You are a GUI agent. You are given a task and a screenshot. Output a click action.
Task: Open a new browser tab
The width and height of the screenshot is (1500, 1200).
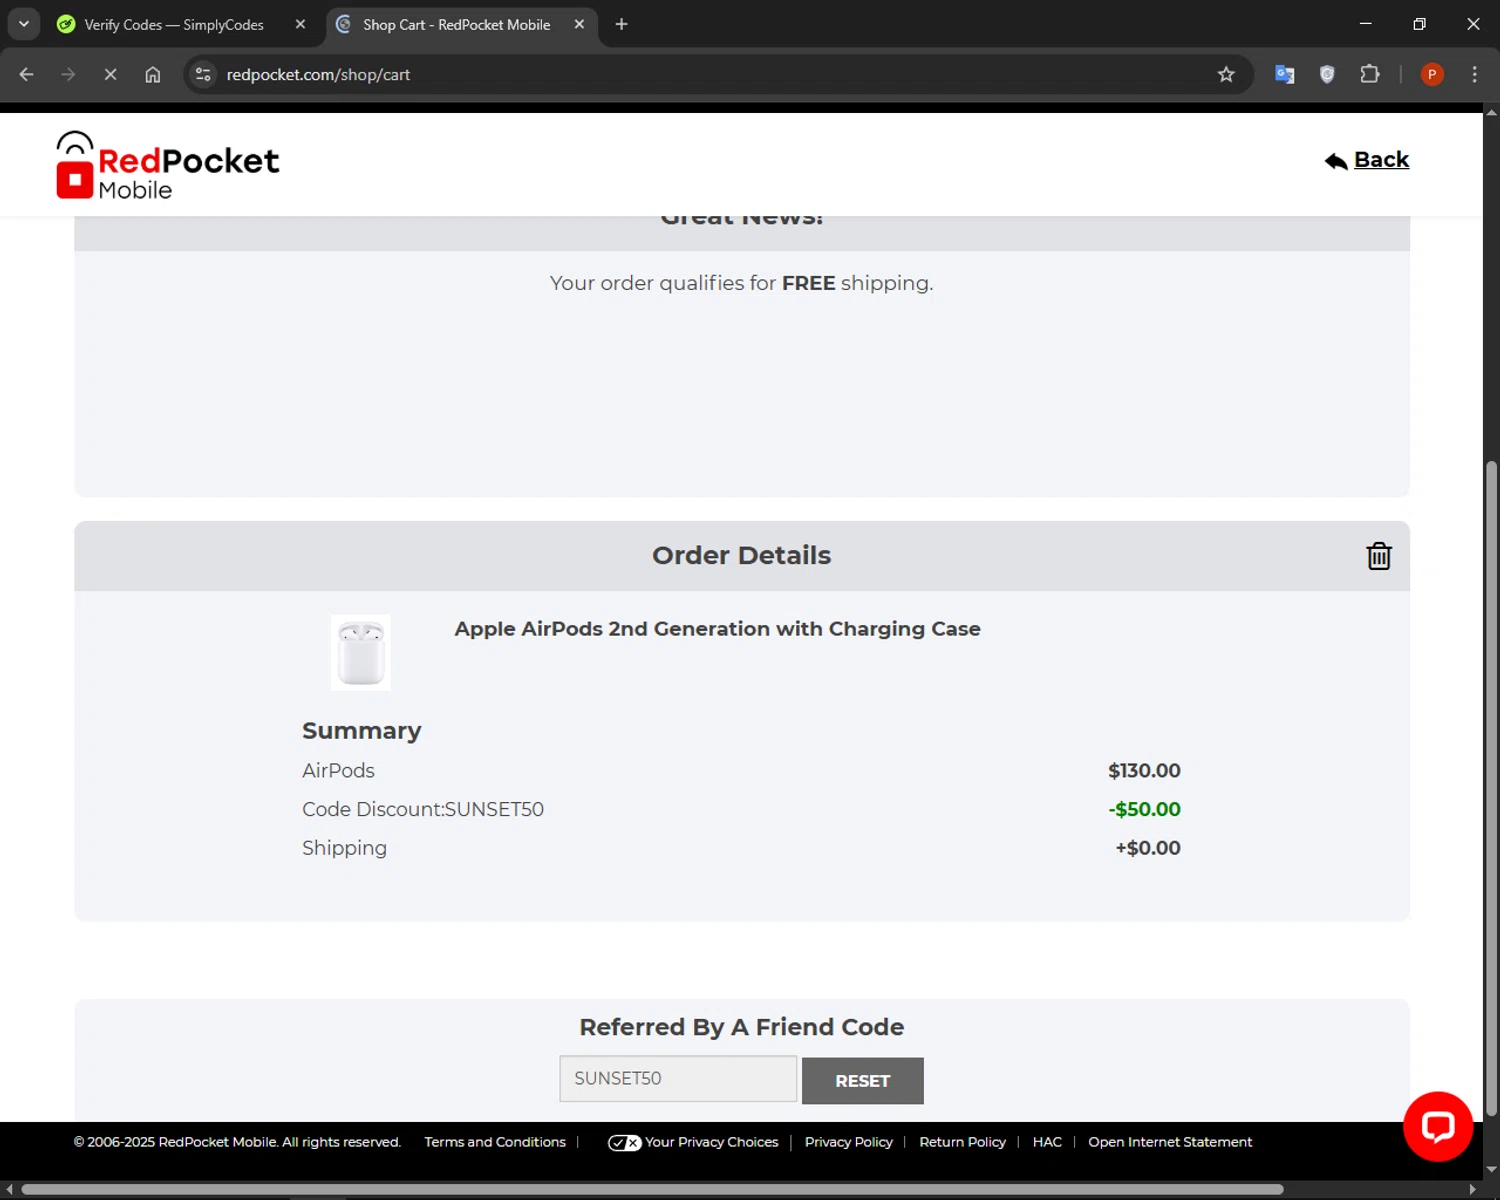pyautogui.click(x=621, y=24)
